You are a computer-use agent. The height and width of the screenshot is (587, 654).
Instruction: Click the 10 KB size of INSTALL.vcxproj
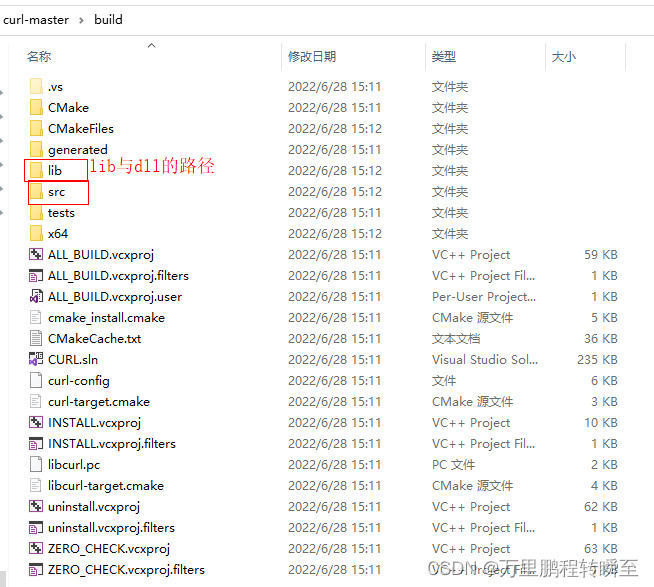[601, 423]
